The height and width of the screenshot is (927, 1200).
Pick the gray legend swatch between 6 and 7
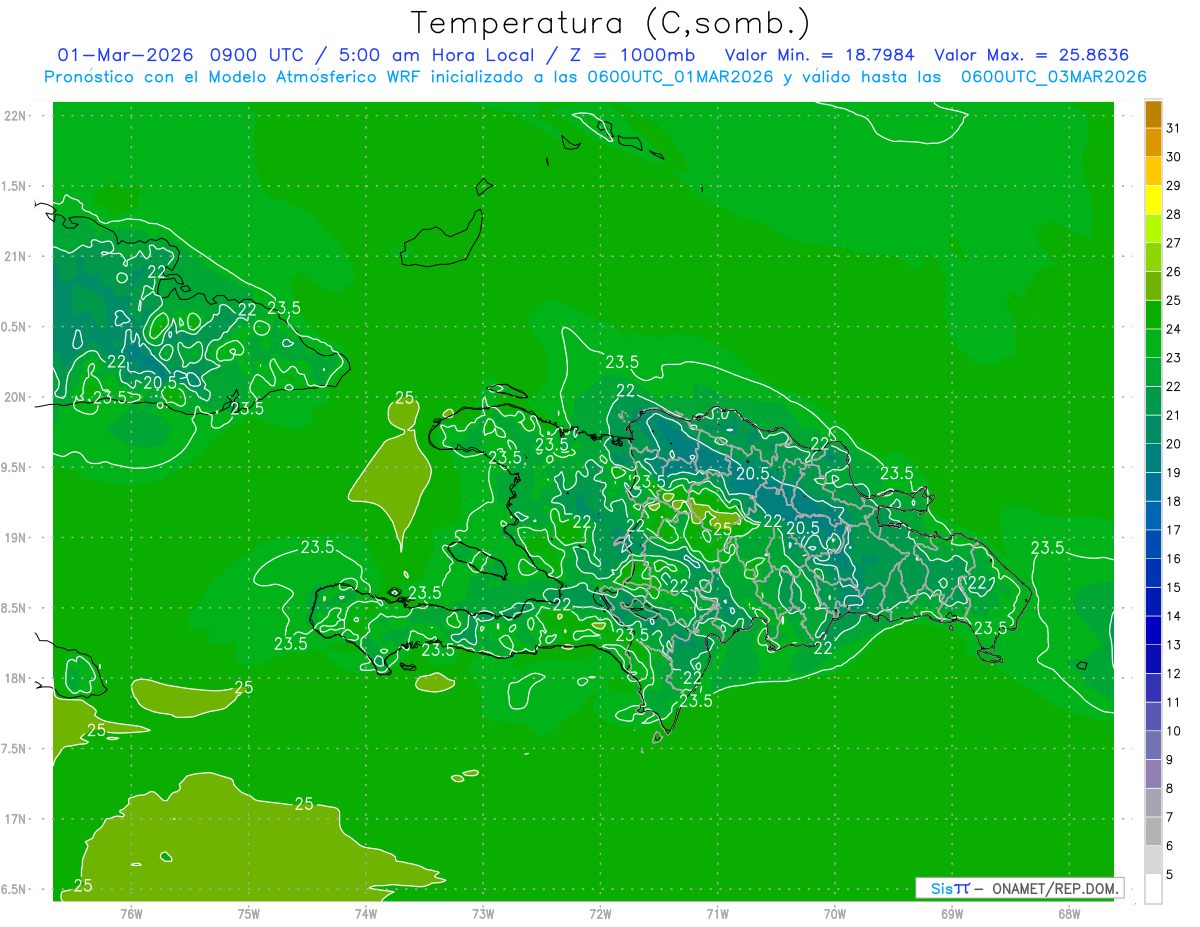point(1153,832)
